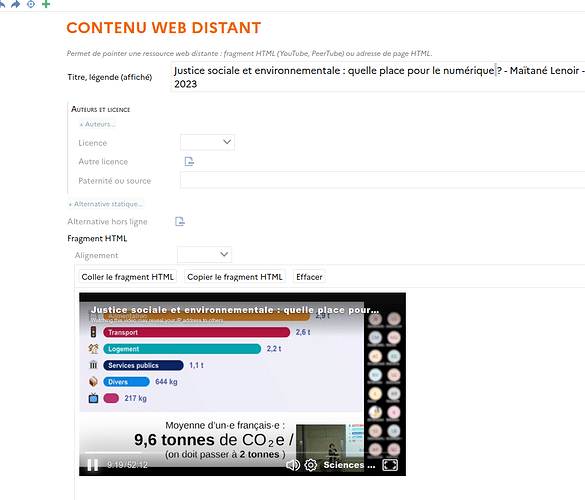Click the blue redo arrow icon
This screenshot has height=500, width=585.
pyautogui.click(x=16, y=4)
